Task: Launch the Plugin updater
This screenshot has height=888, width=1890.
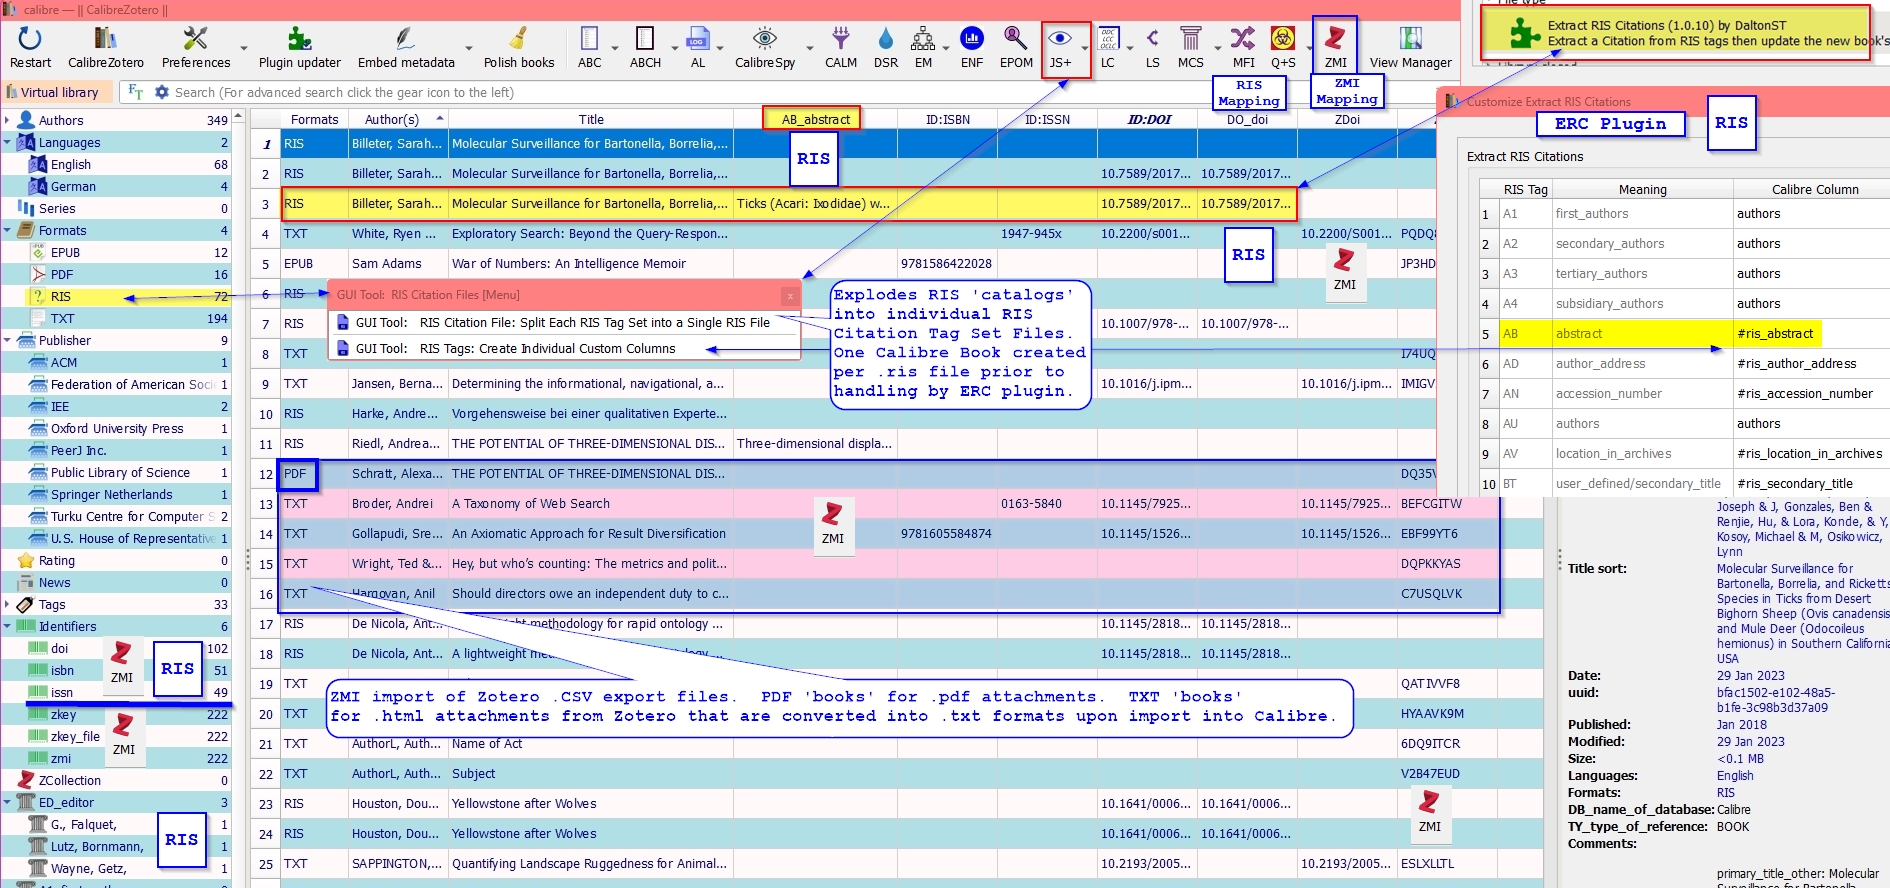Action: (299, 40)
